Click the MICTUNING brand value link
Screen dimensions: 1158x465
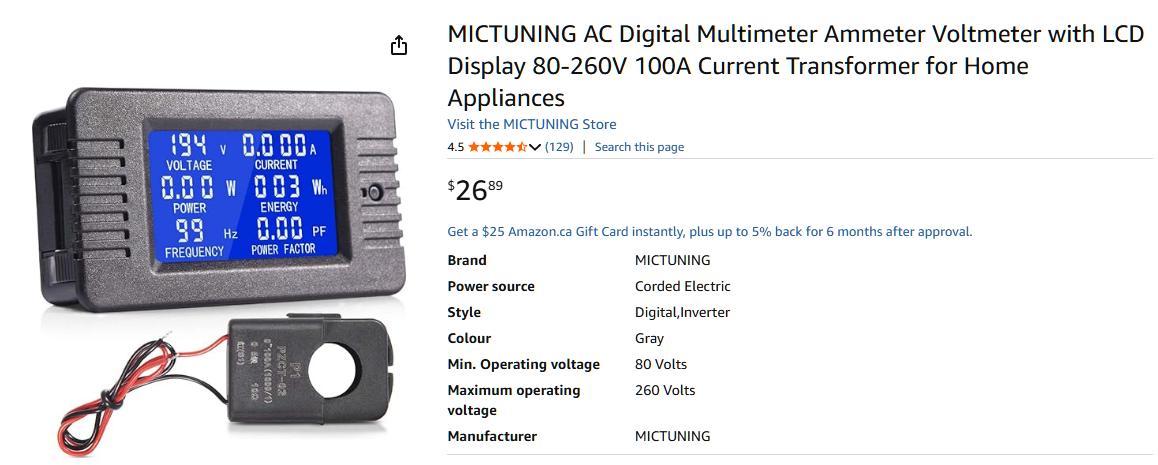[x=672, y=261]
